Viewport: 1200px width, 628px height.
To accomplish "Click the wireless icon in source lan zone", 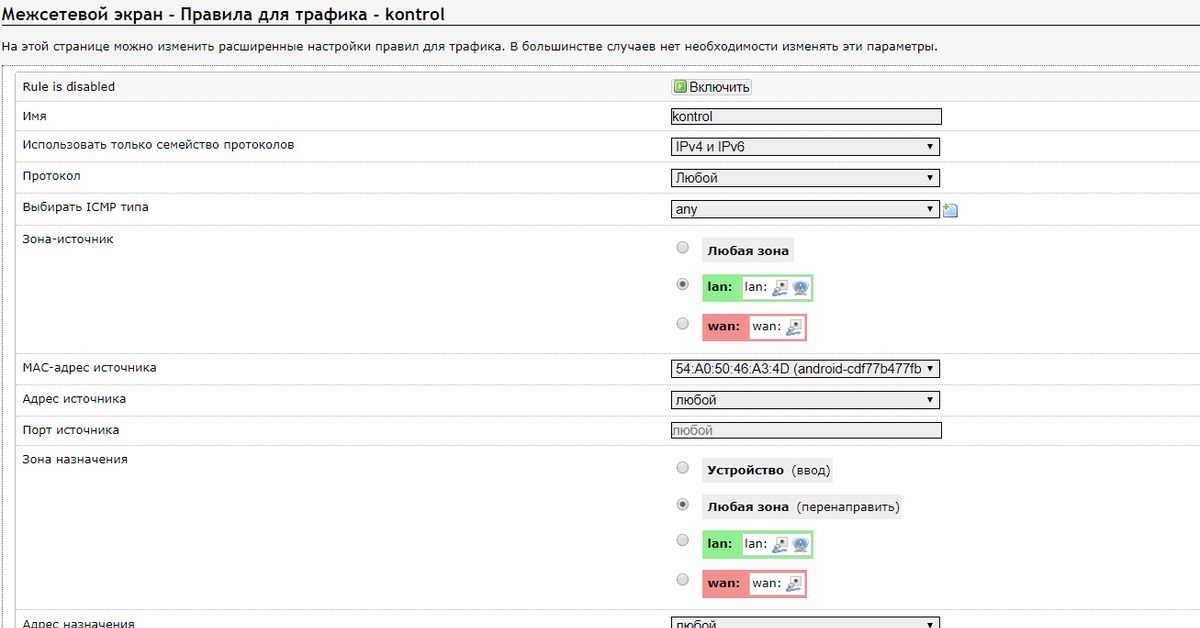I will tap(800, 288).
